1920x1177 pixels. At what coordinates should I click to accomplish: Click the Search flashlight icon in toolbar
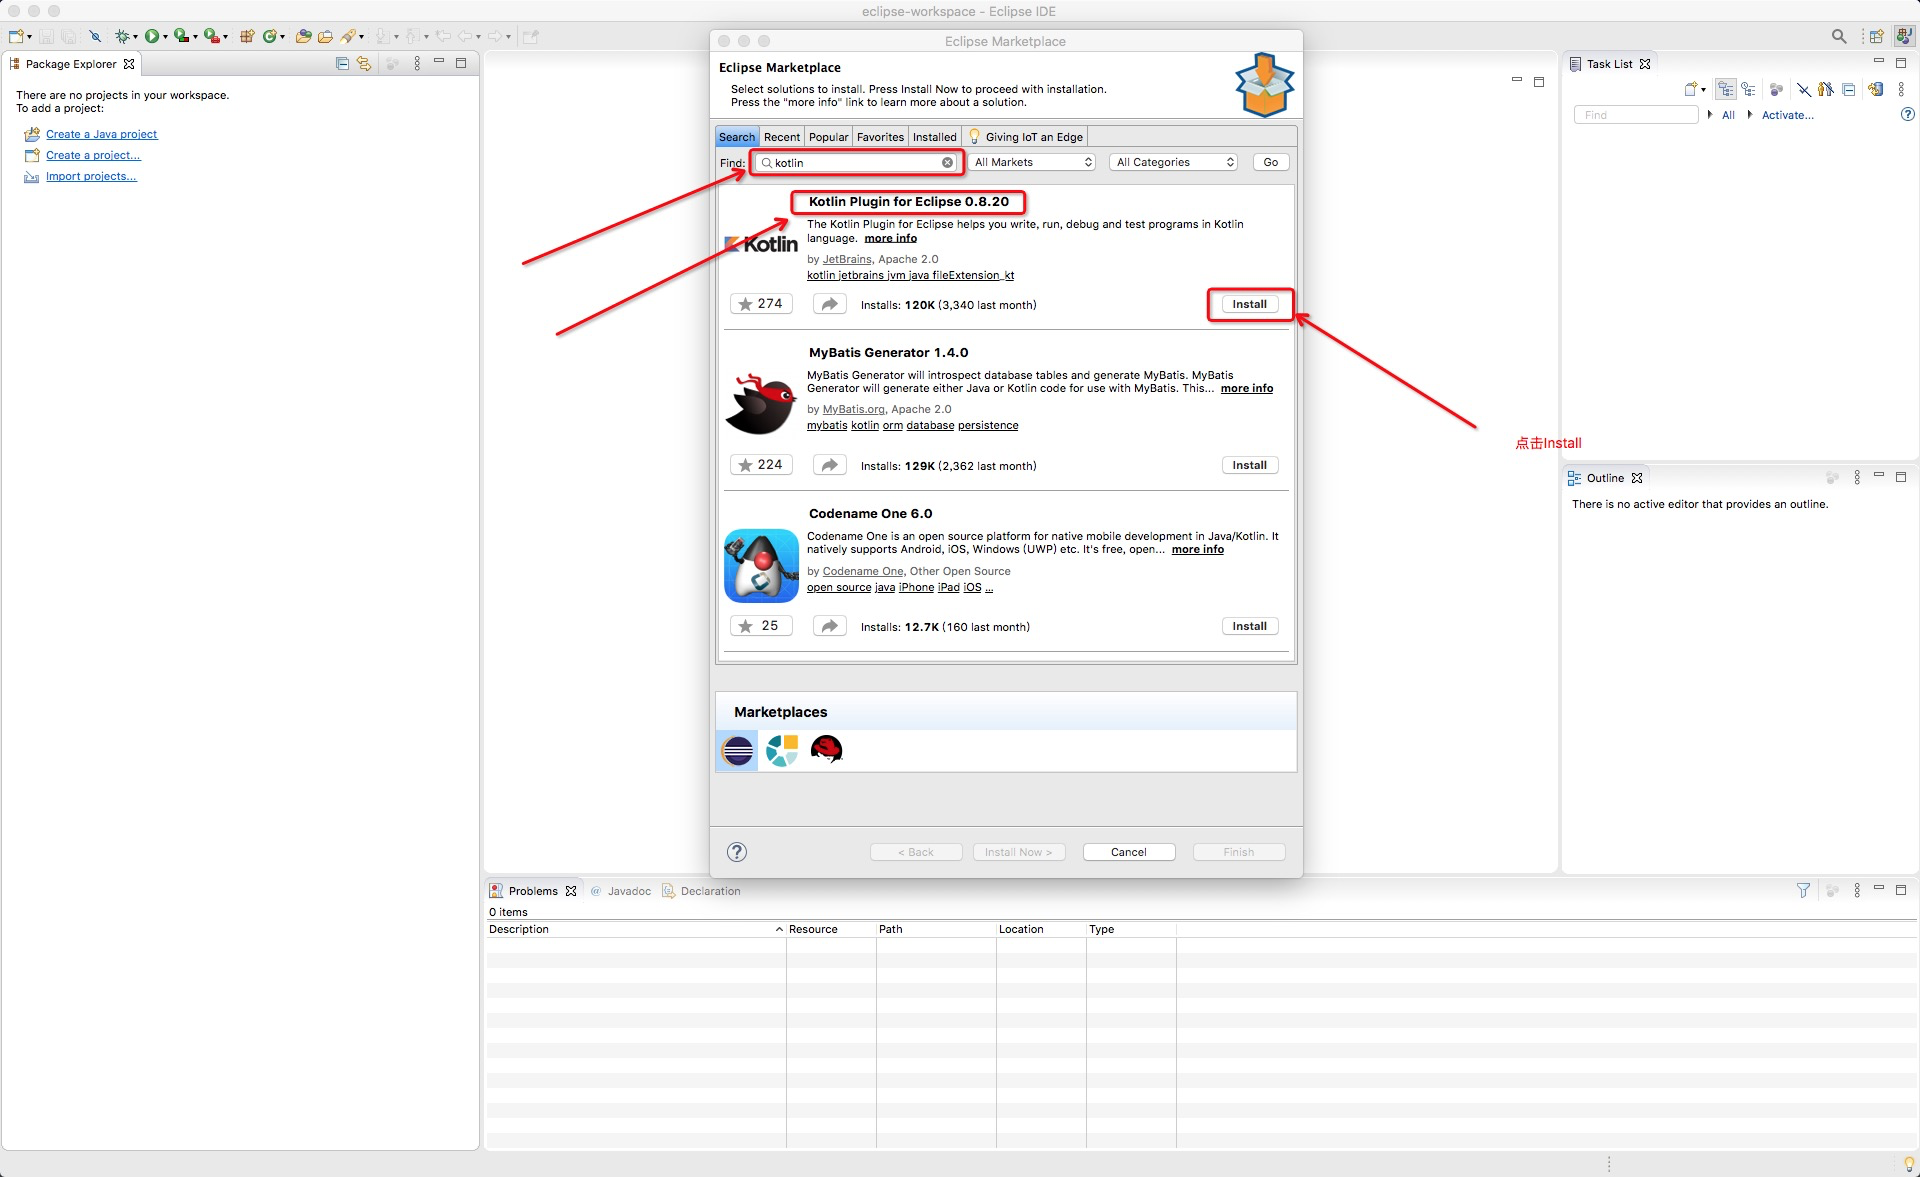(x=349, y=36)
